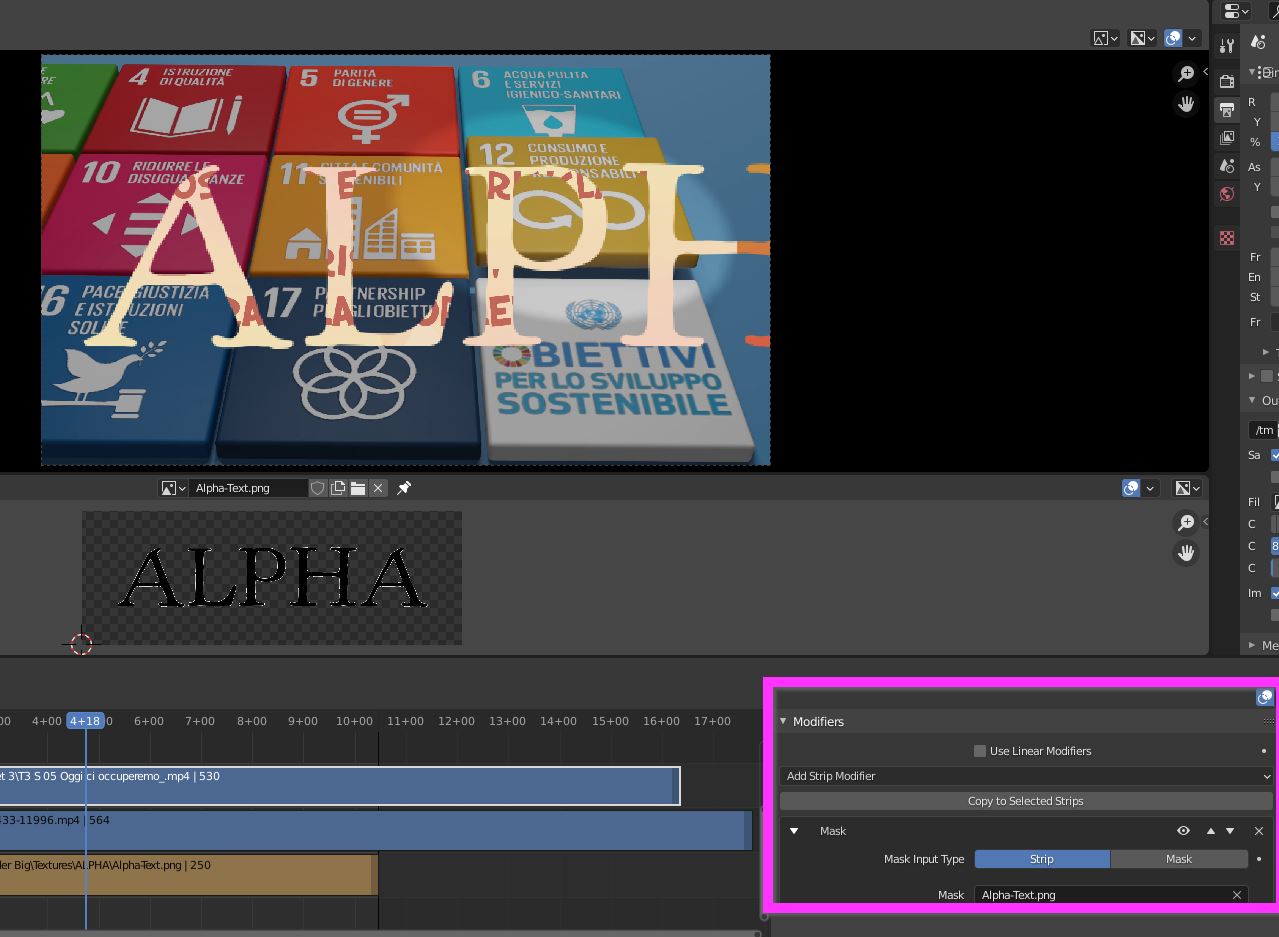The width and height of the screenshot is (1279, 937).
Task: Open Add Strip Modifier dropdown
Action: pos(1026,776)
